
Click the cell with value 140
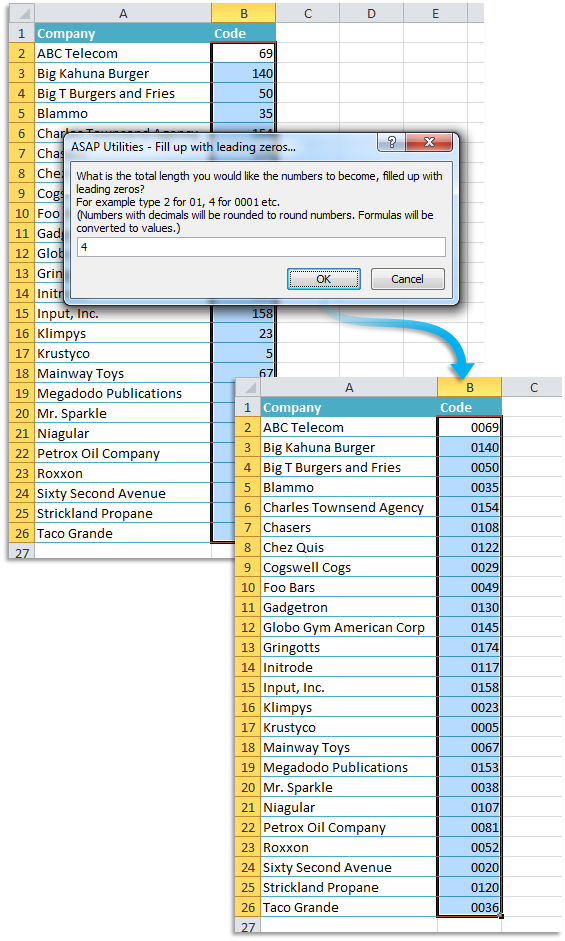pyautogui.click(x=244, y=73)
